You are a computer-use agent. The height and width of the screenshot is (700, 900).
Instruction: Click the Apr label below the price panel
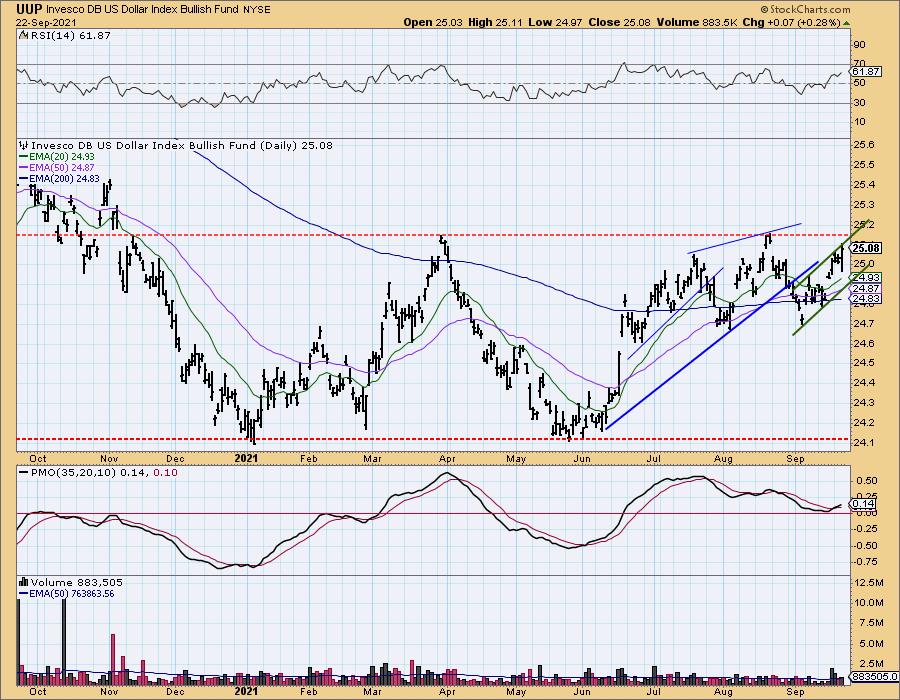[447, 458]
